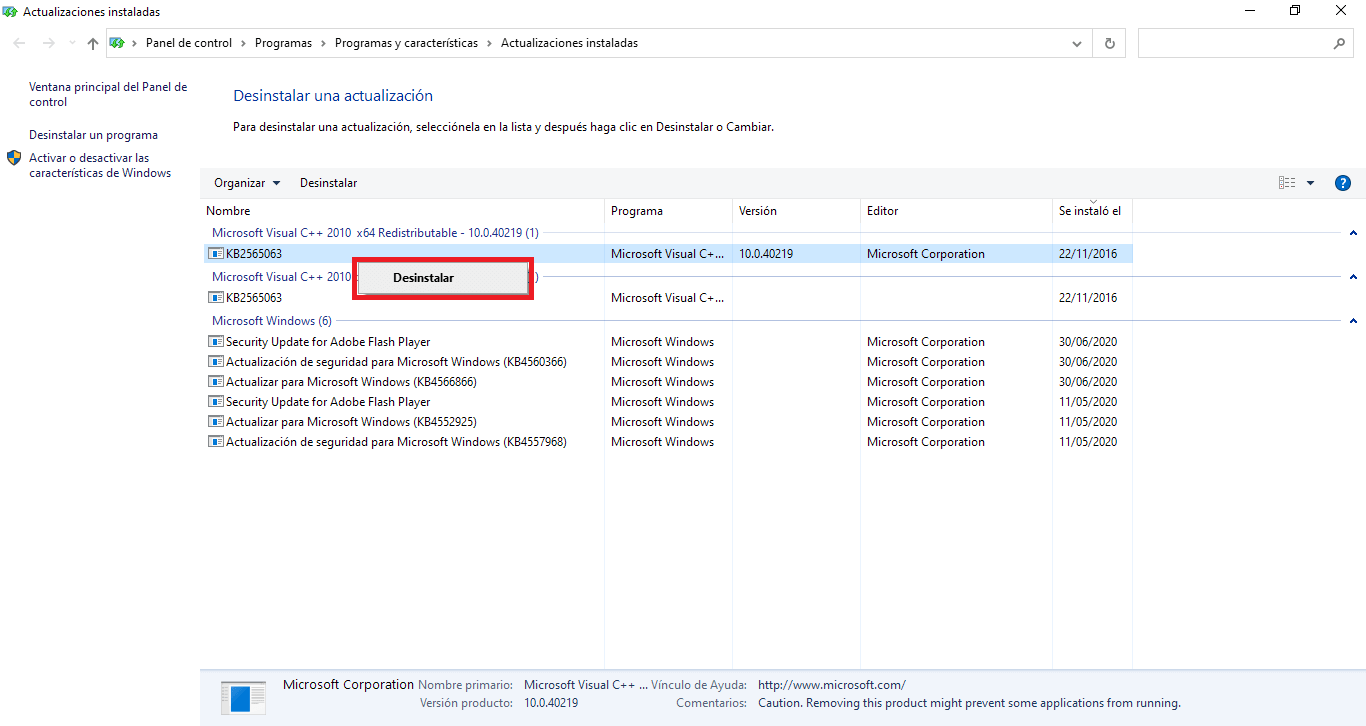1366x726 pixels.
Task: Click icon of KB4560366 update
Action: (x=216, y=362)
